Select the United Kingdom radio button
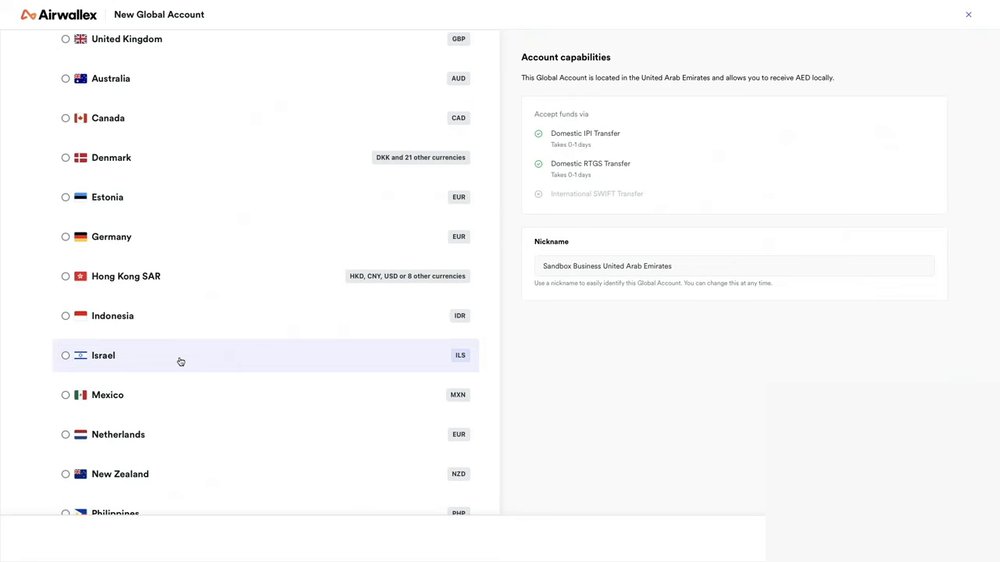Screen dimensions: 1000x562 66,39
